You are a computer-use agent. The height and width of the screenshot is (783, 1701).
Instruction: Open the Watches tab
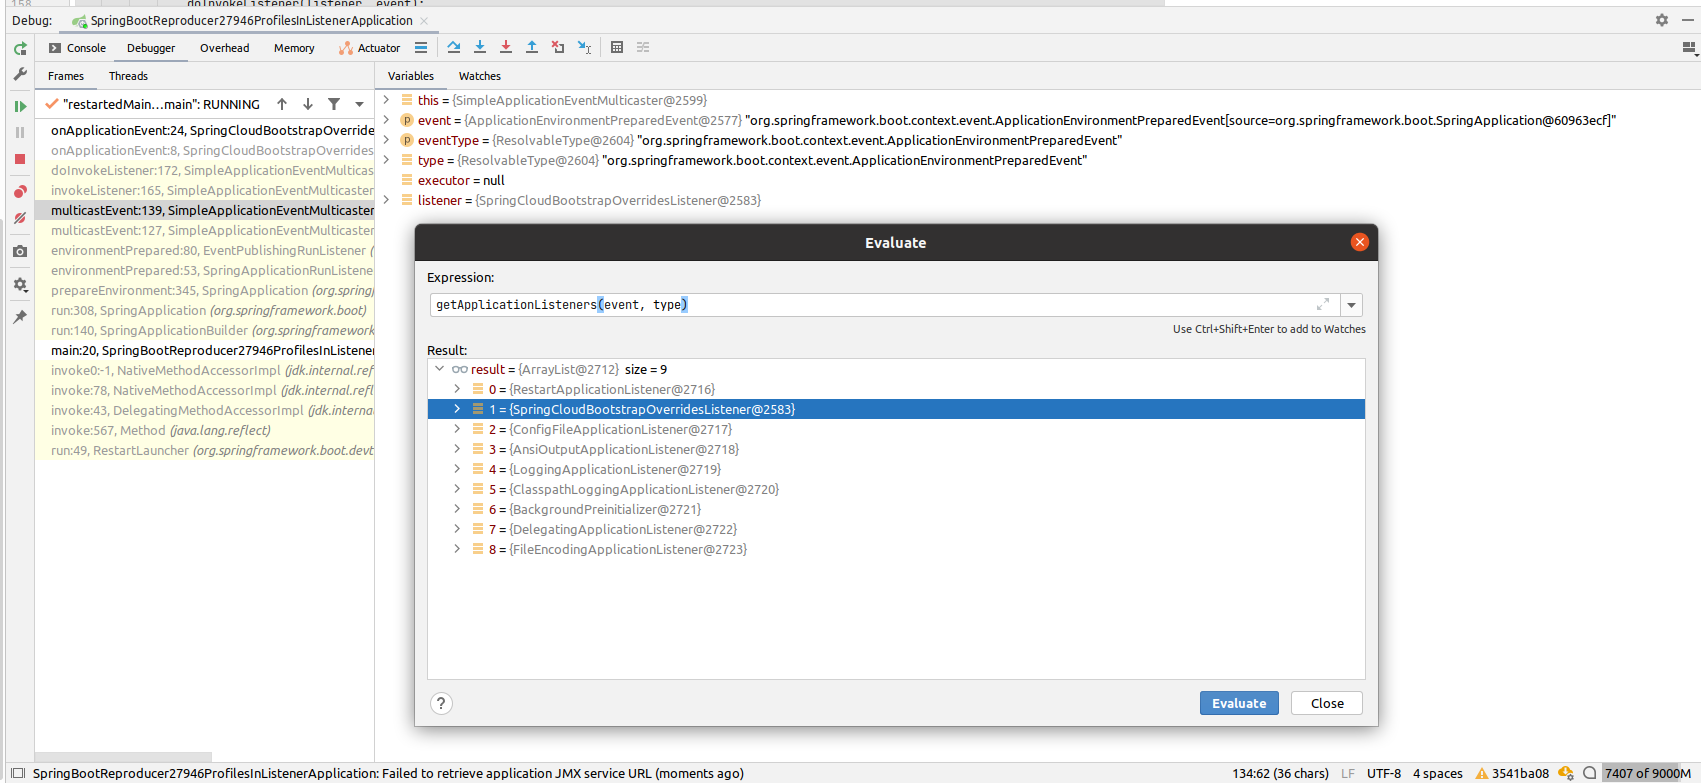480,76
